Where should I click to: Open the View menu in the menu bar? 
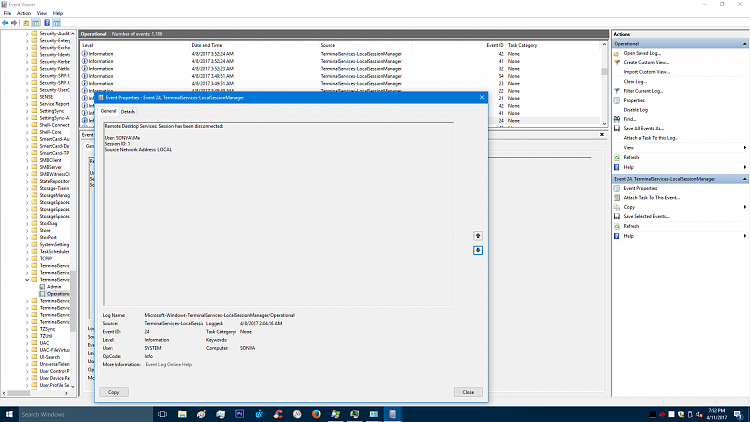click(42, 13)
